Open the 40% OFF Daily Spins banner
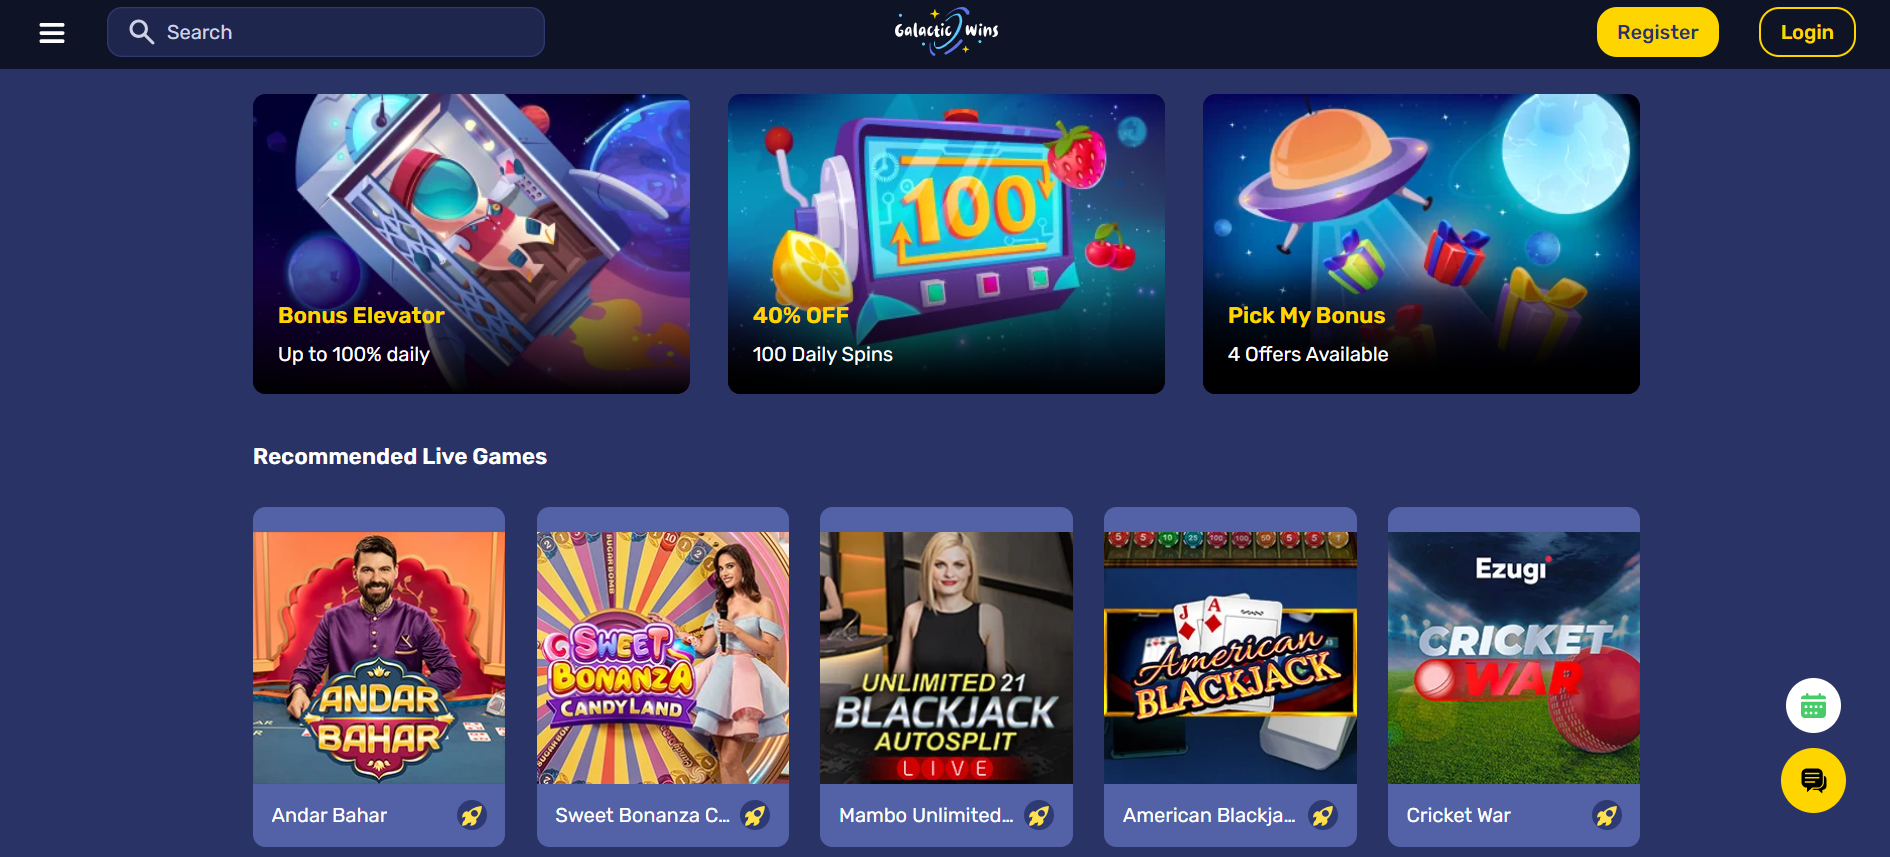The image size is (1890, 857). [946, 244]
